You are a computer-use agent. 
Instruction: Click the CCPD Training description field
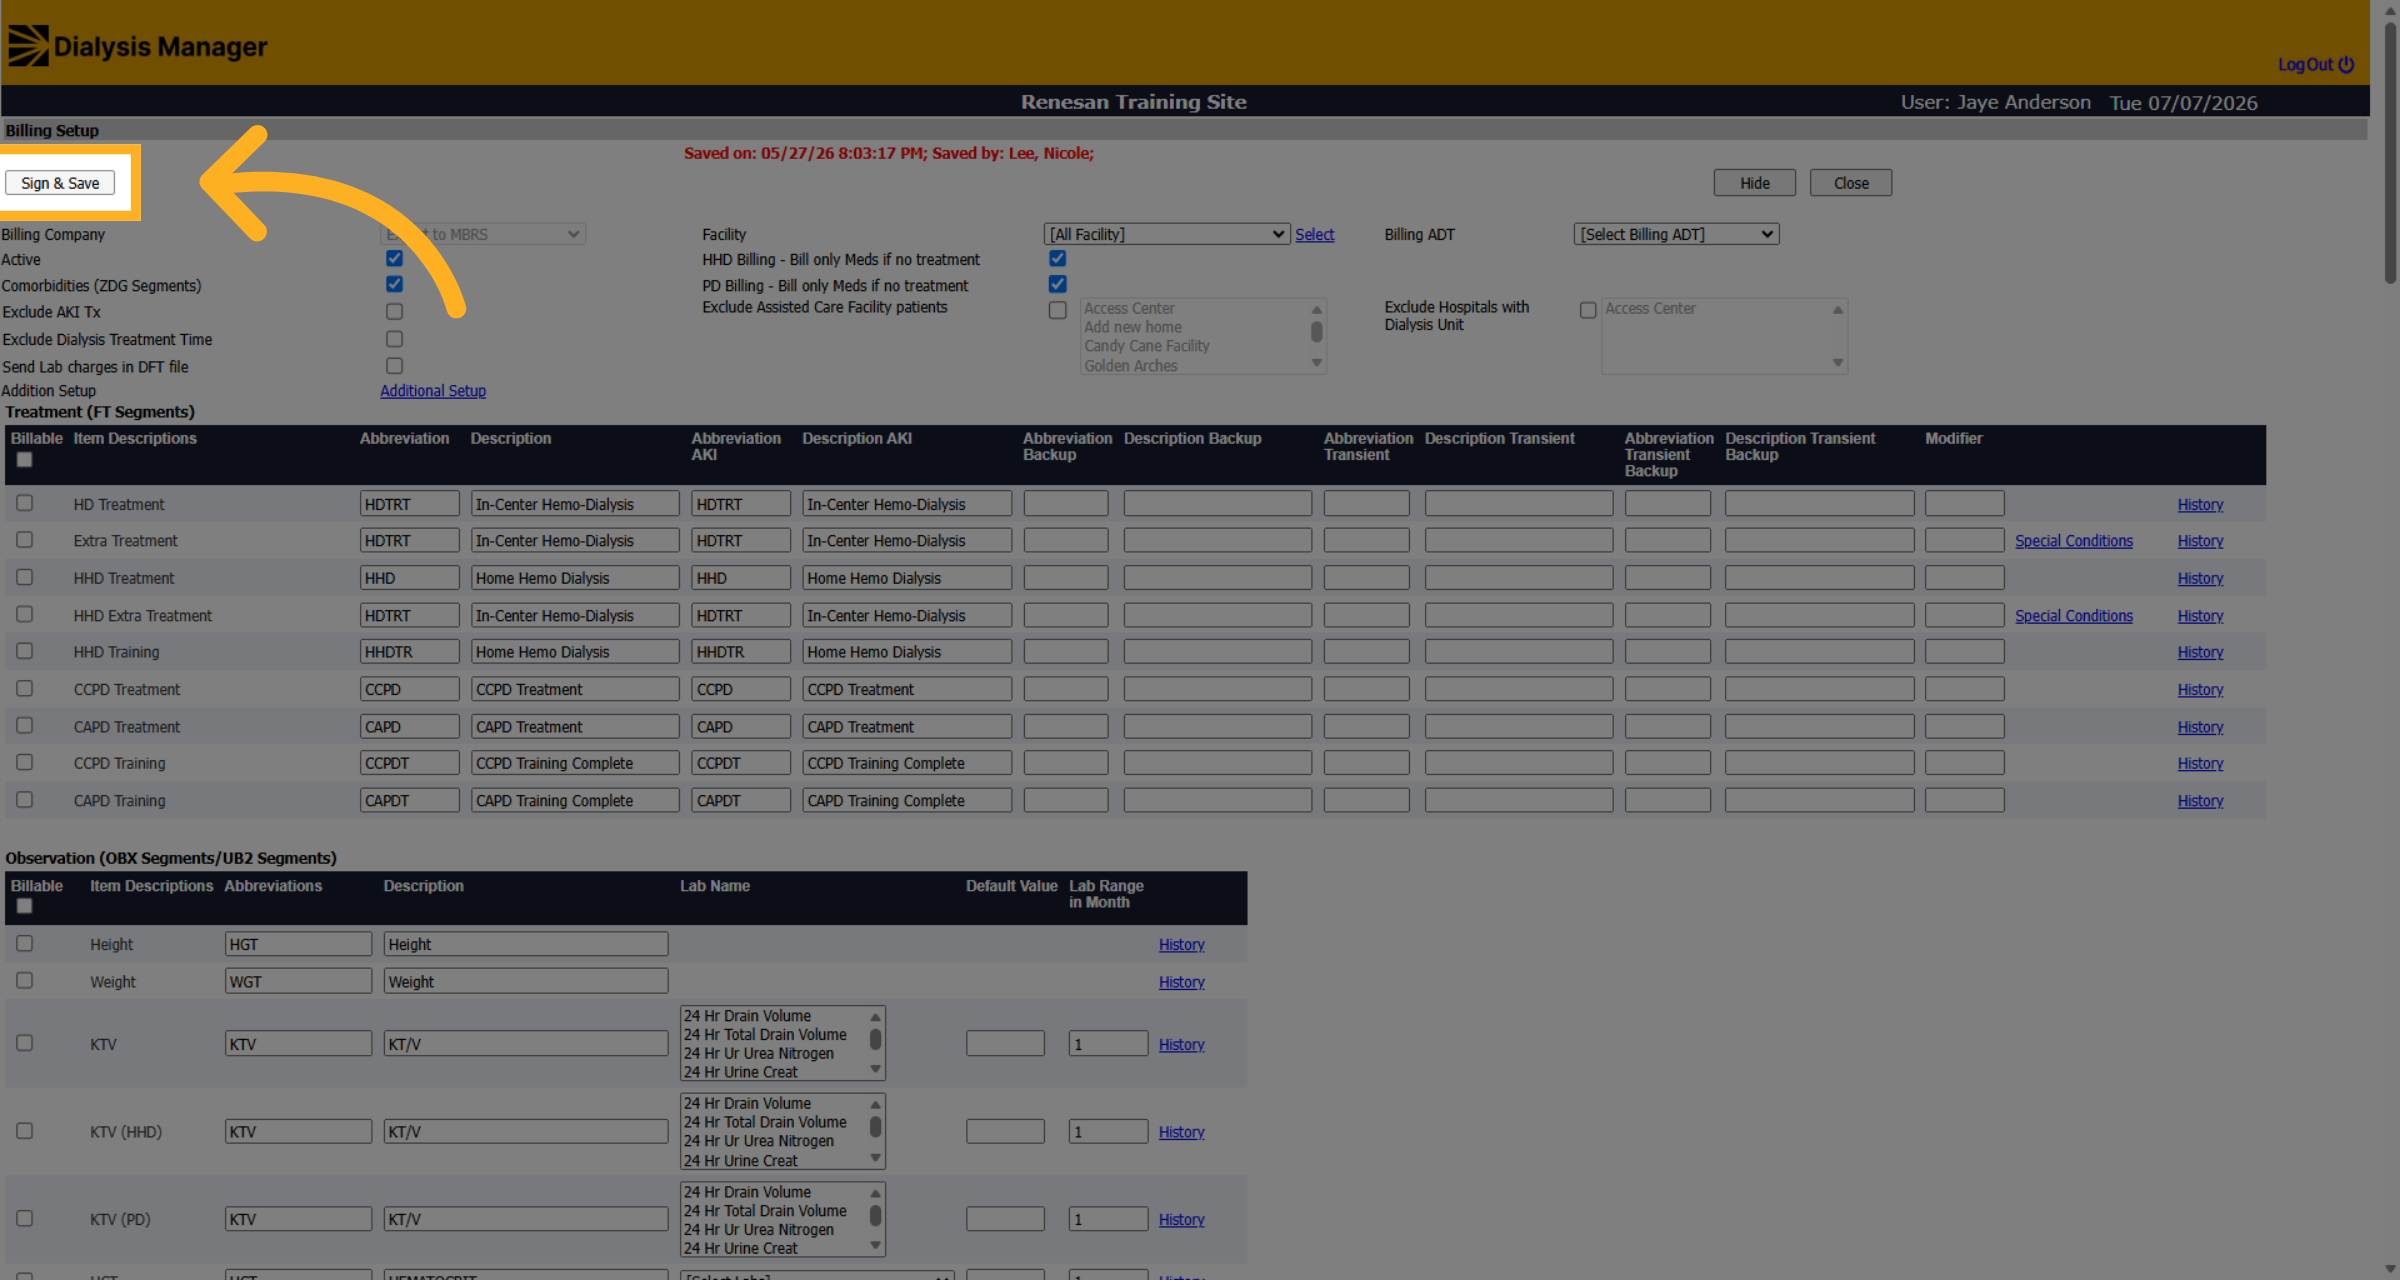(575, 763)
